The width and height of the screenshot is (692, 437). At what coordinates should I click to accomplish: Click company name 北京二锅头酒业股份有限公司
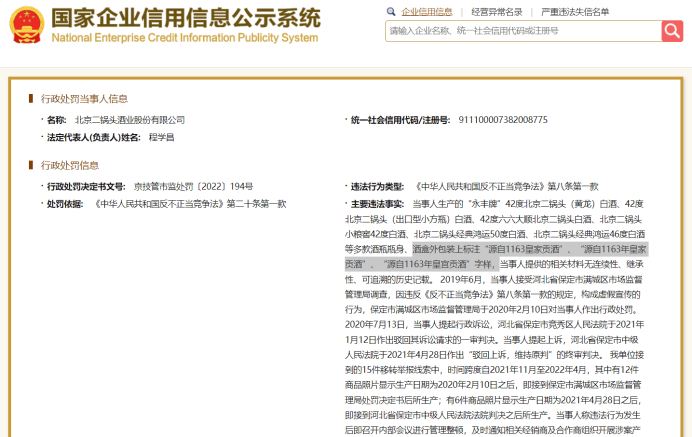coord(130,120)
